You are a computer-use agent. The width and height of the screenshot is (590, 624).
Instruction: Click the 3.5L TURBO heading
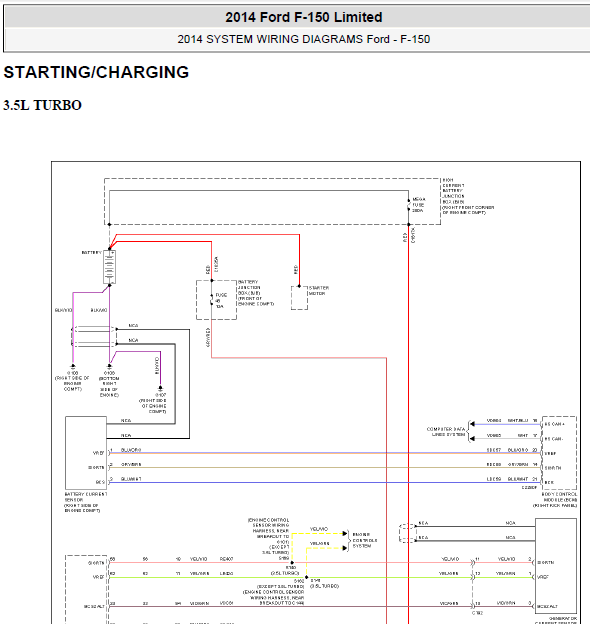(43, 105)
